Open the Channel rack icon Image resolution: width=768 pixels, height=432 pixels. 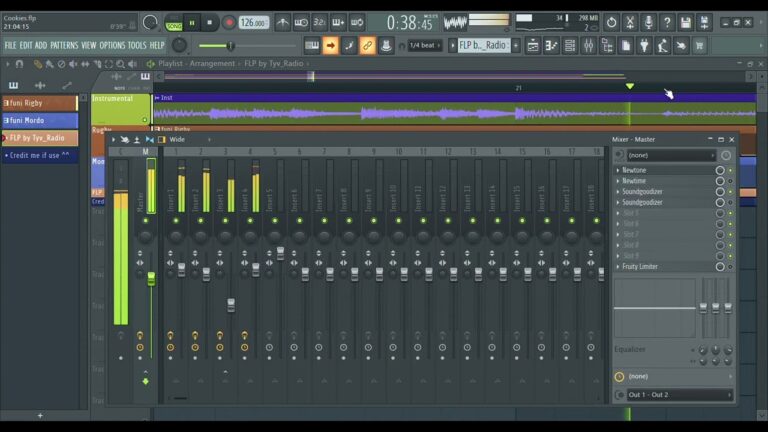click(x=570, y=46)
